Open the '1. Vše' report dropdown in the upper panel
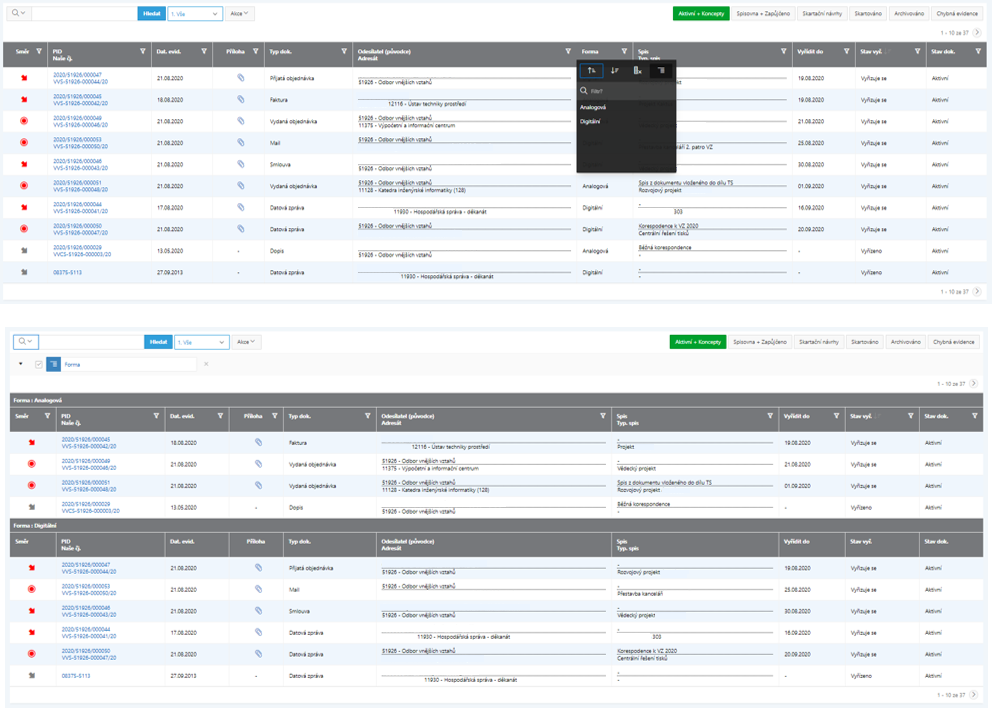 (195, 13)
